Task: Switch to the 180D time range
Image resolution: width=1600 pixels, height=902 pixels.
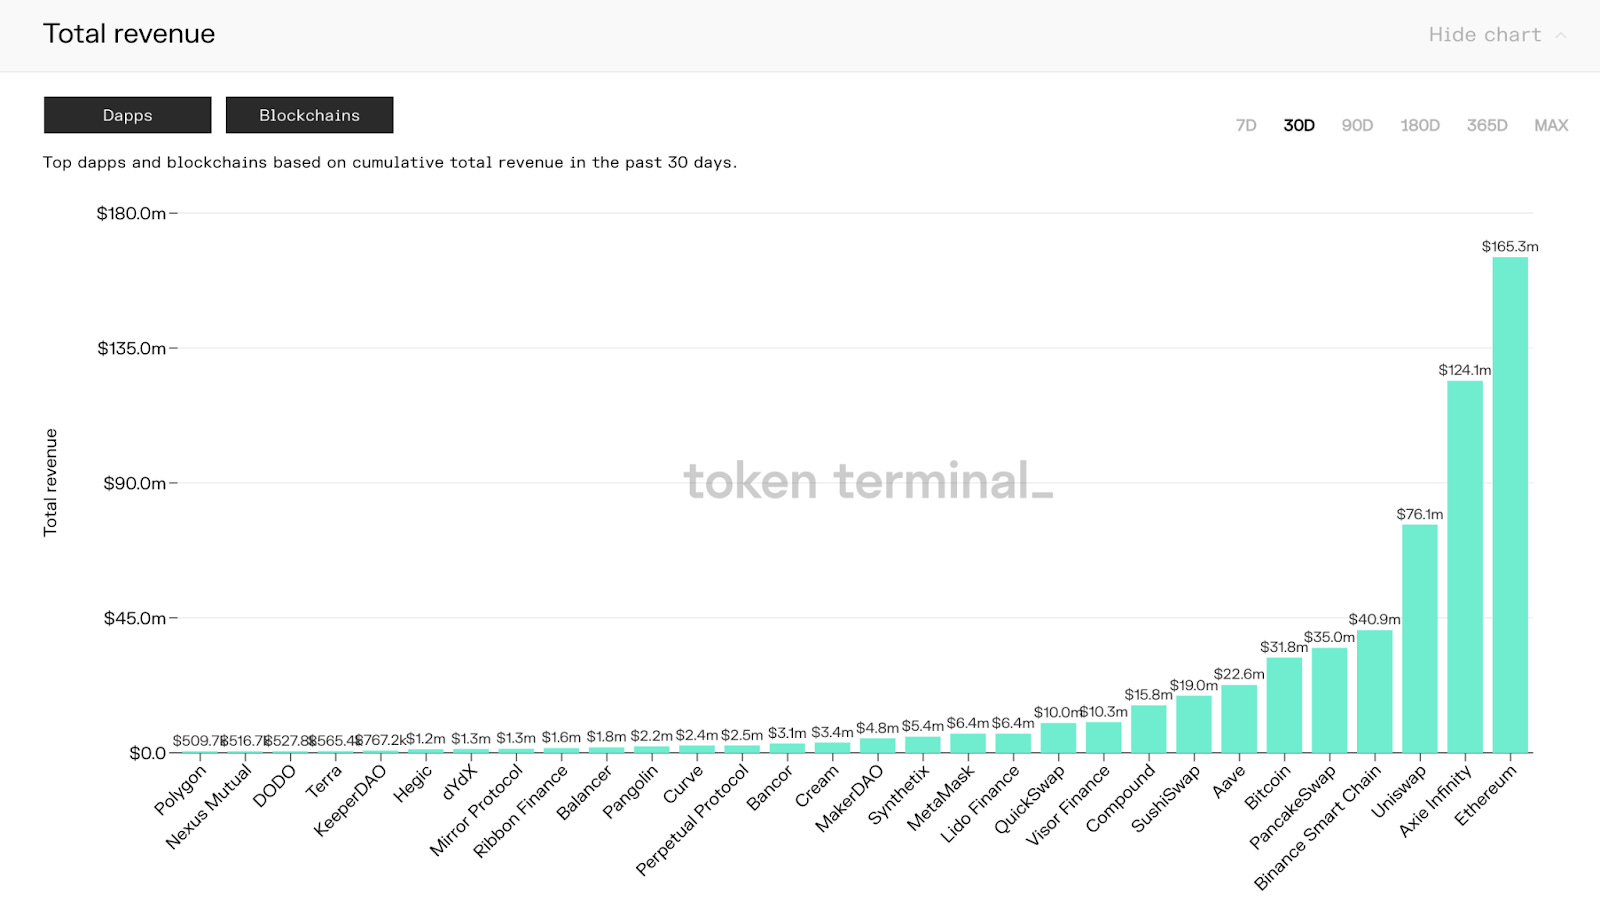Action: tap(1420, 125)
